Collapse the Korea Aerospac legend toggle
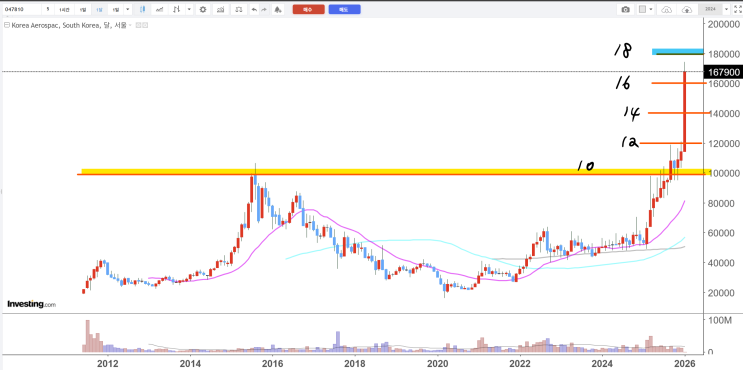 (6, 26)
